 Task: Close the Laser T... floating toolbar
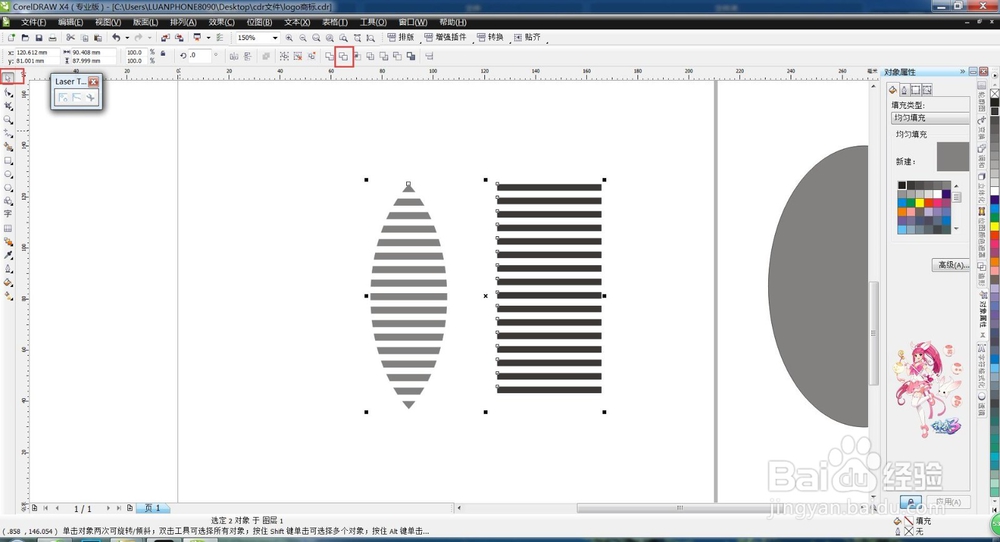point(94,82)
